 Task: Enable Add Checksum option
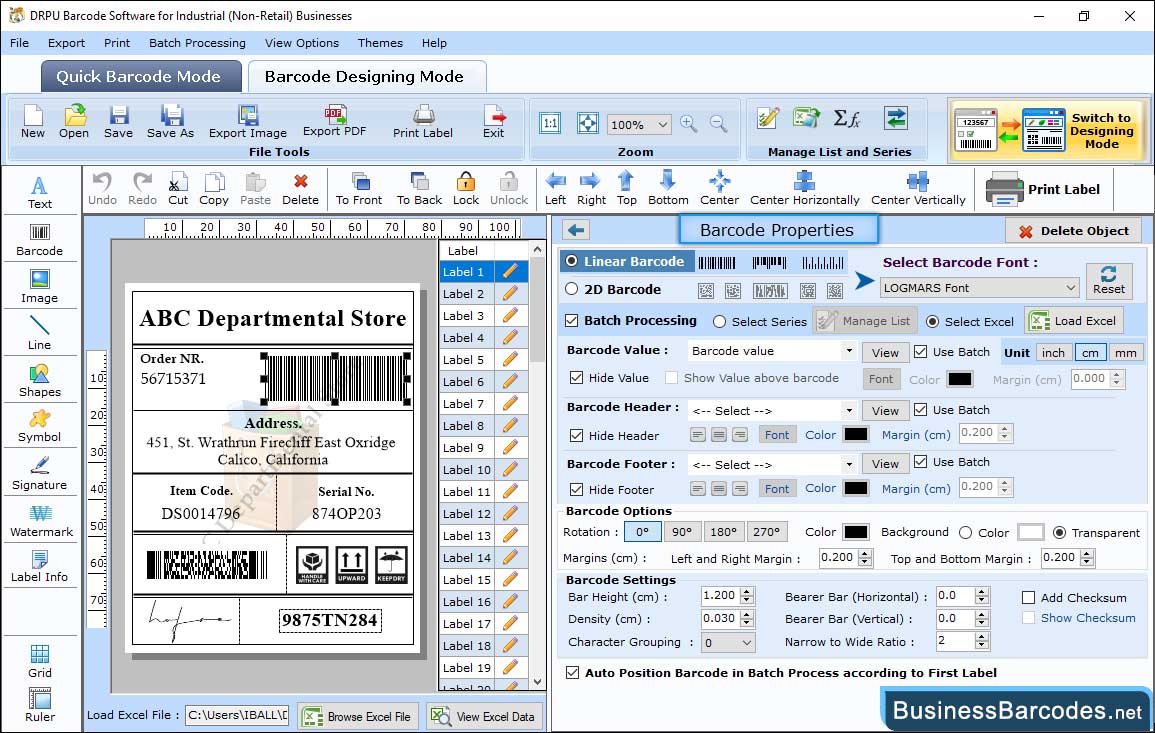[1028, 597]
